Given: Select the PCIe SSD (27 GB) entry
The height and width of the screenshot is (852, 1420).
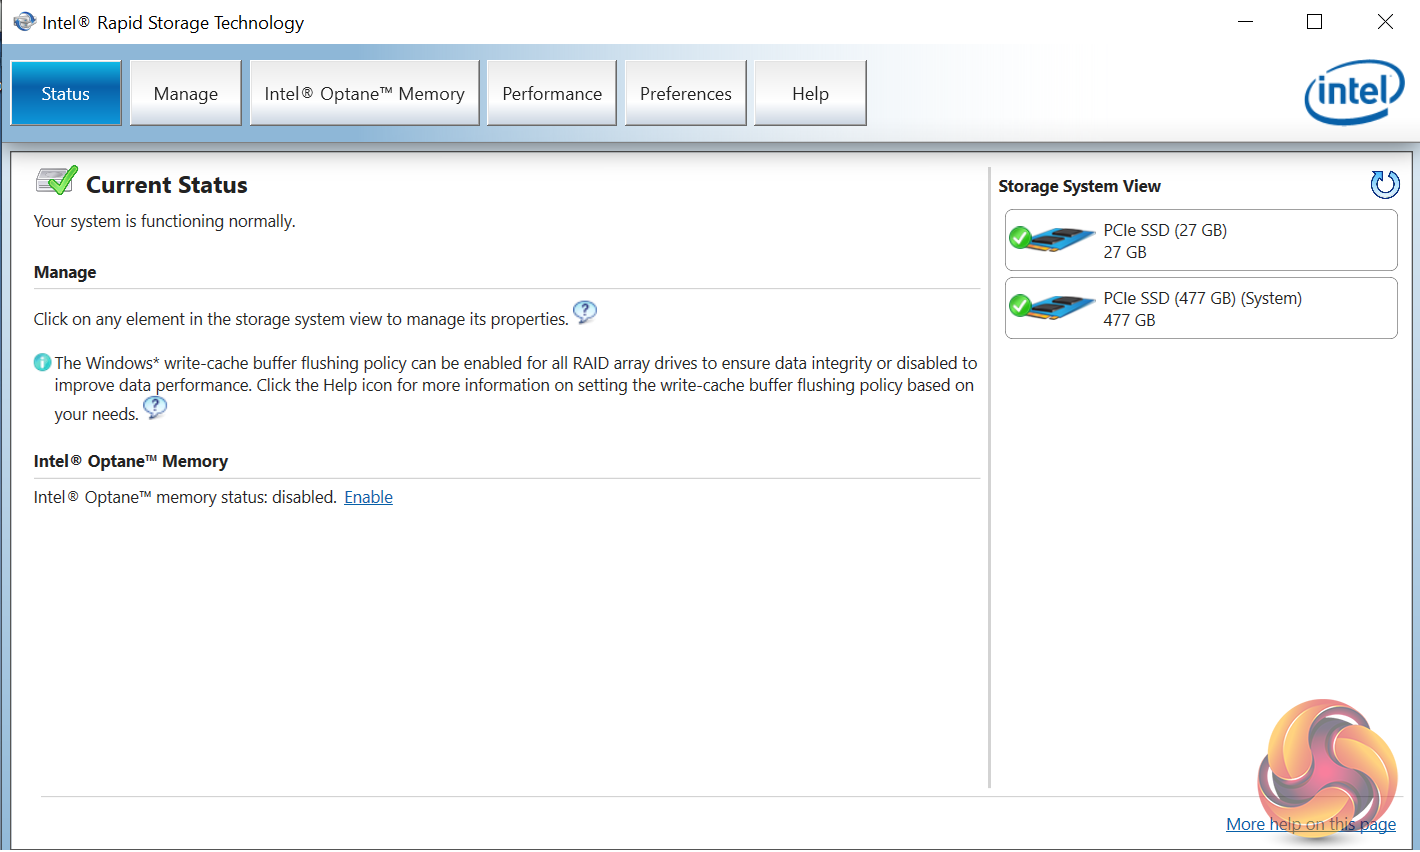Looking at the screenshot, I should 1201,240.
